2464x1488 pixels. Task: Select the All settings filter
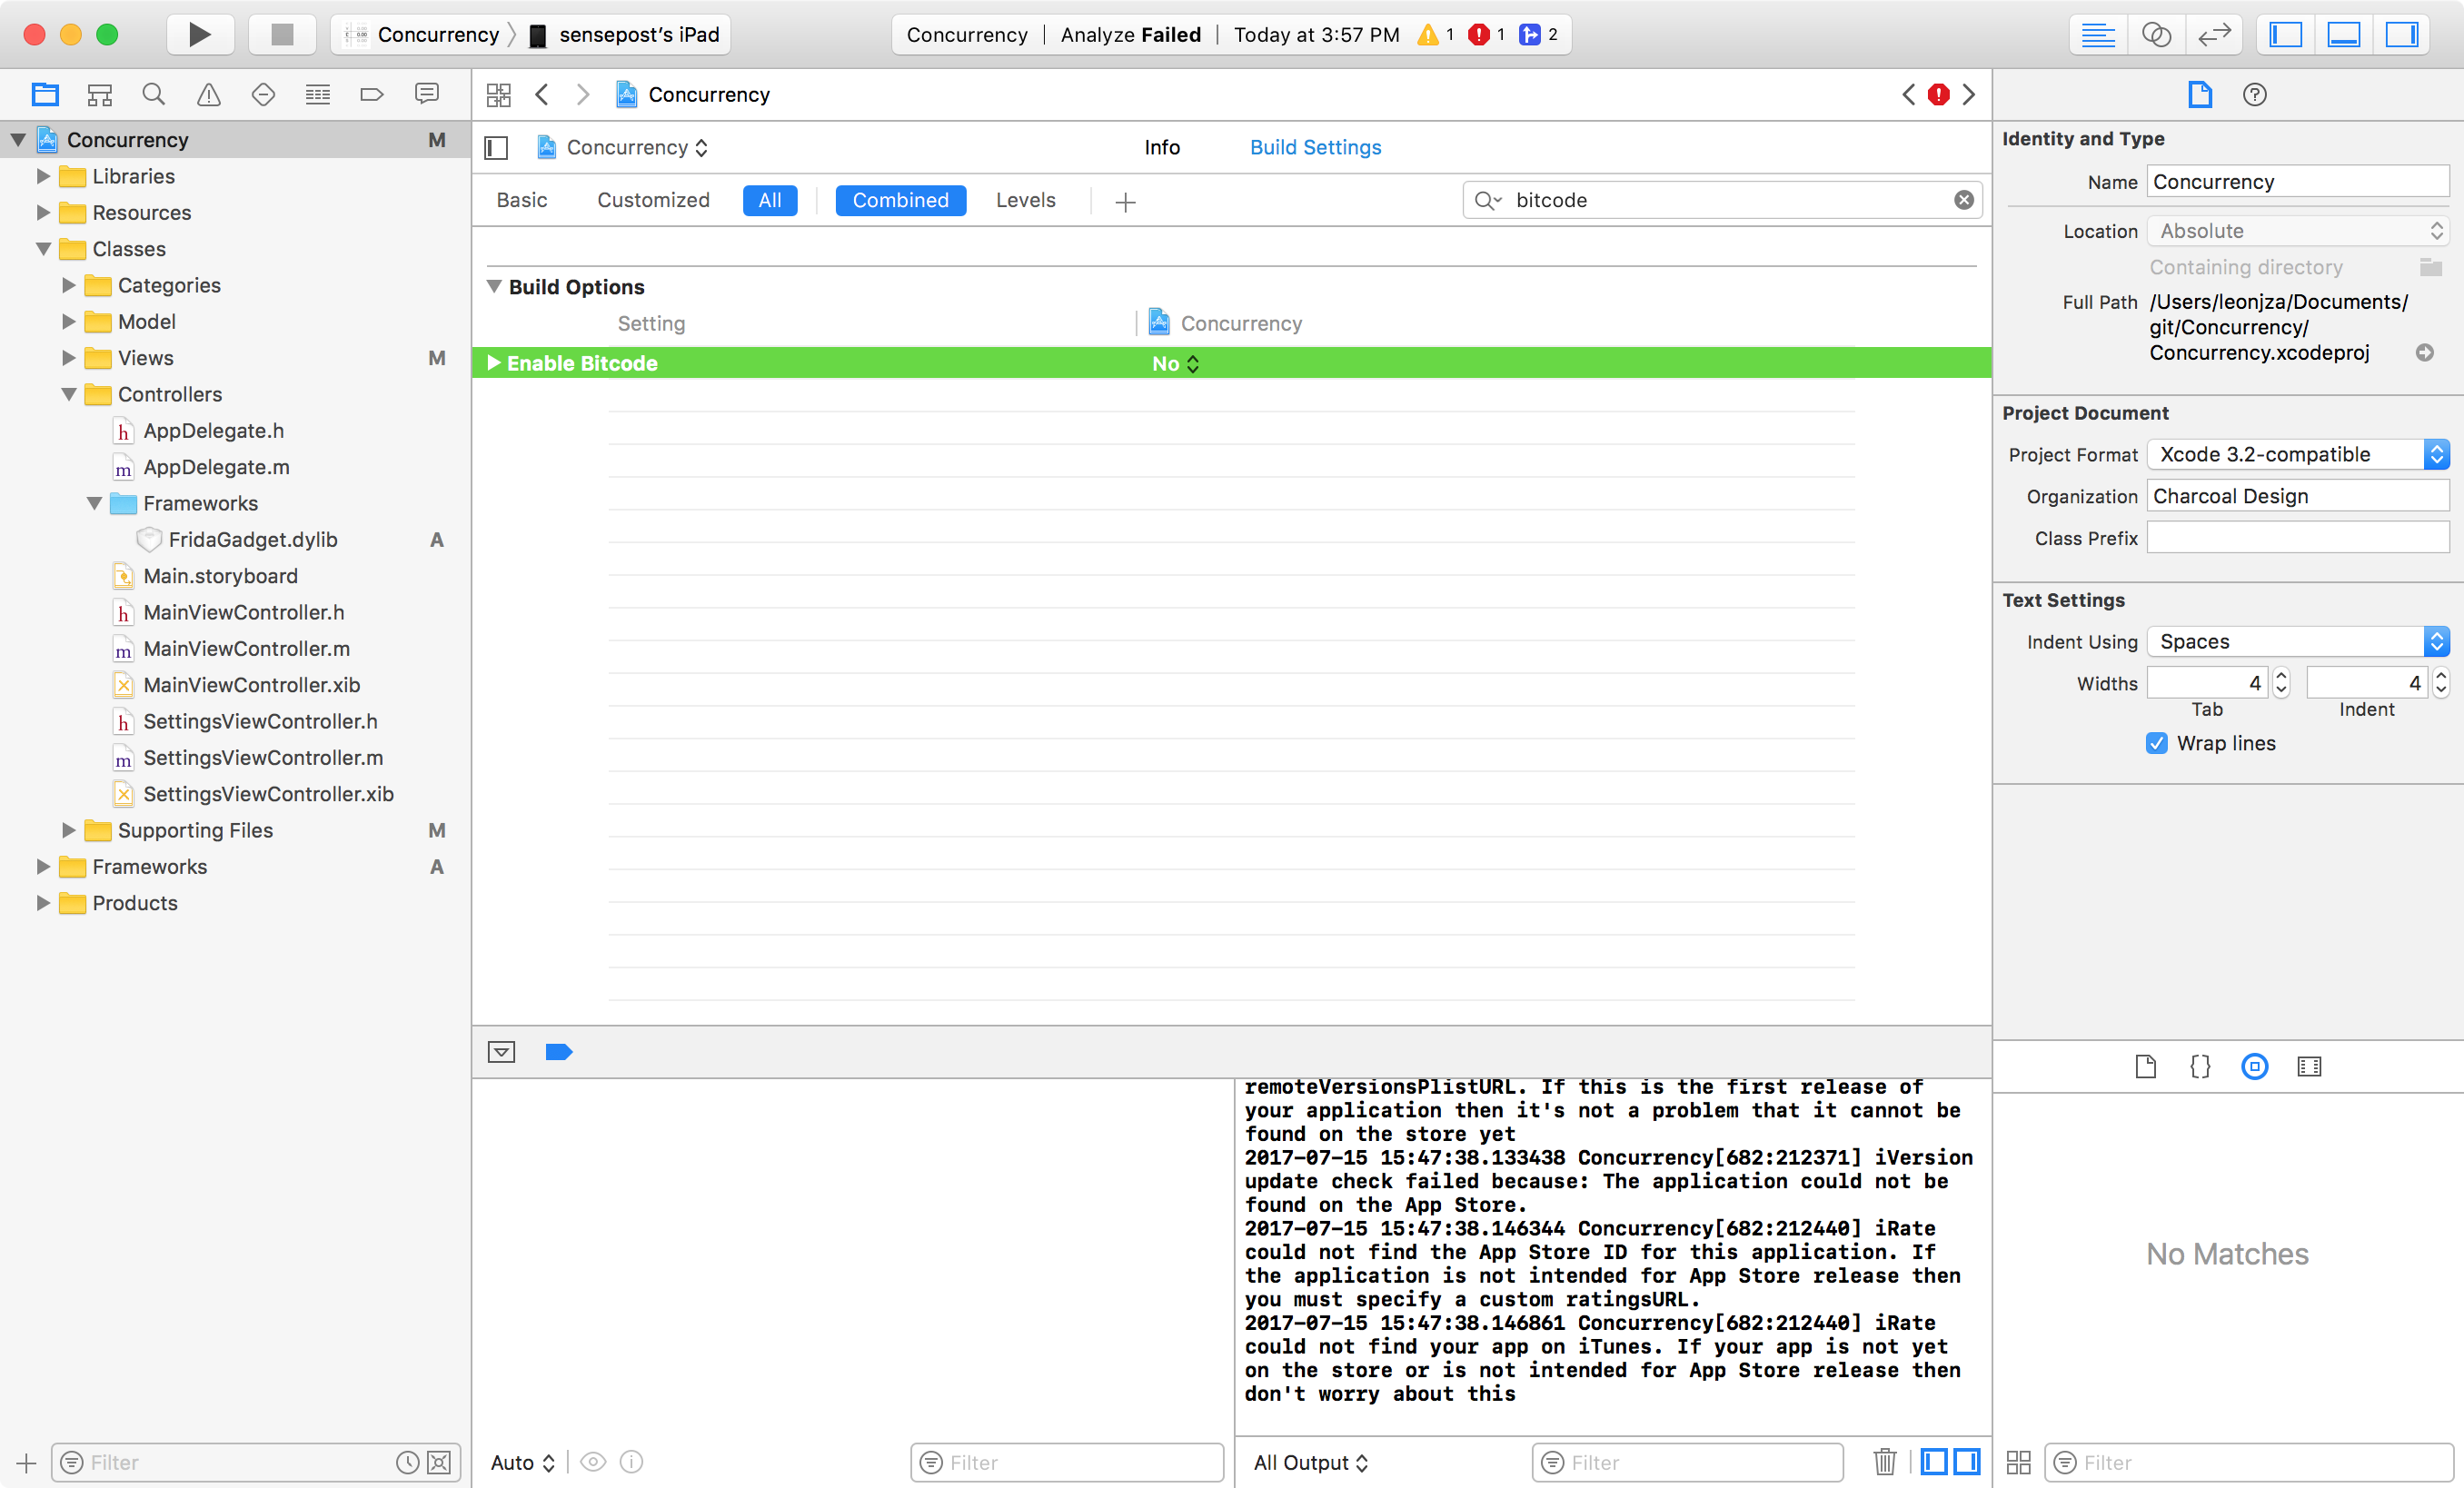pyautogui.click(x=770, y=200)
